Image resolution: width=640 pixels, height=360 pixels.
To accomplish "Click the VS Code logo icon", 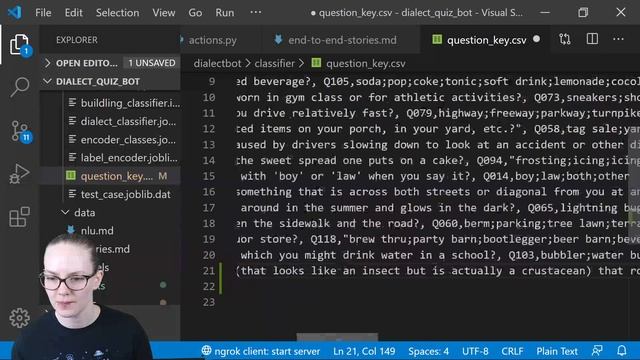I will tap(15, 13).
